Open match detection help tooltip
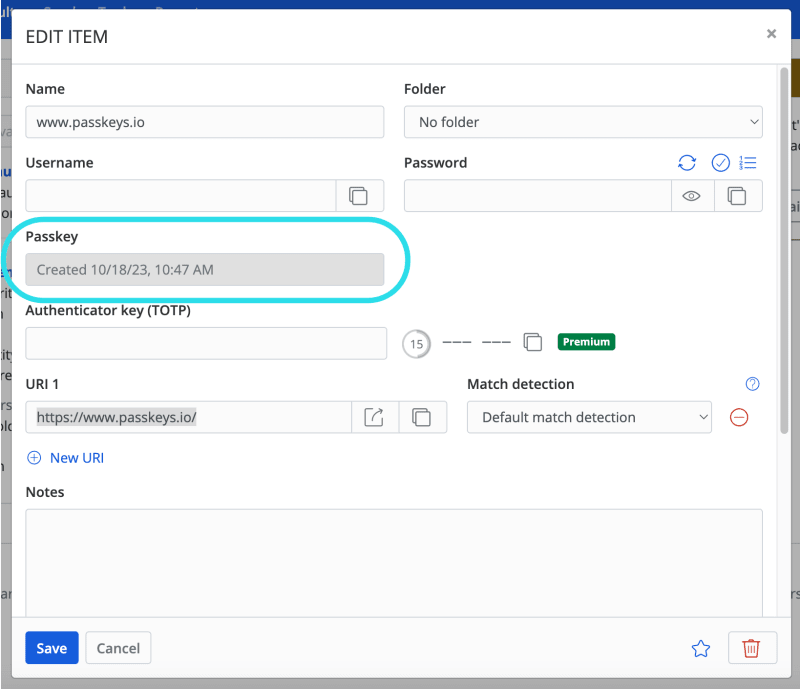 tap(752, 384)
